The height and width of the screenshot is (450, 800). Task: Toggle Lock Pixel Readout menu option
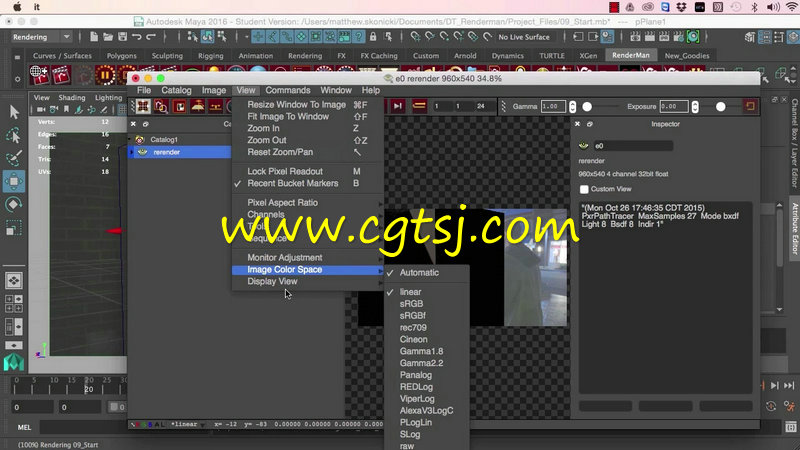[x=308, y=171]
